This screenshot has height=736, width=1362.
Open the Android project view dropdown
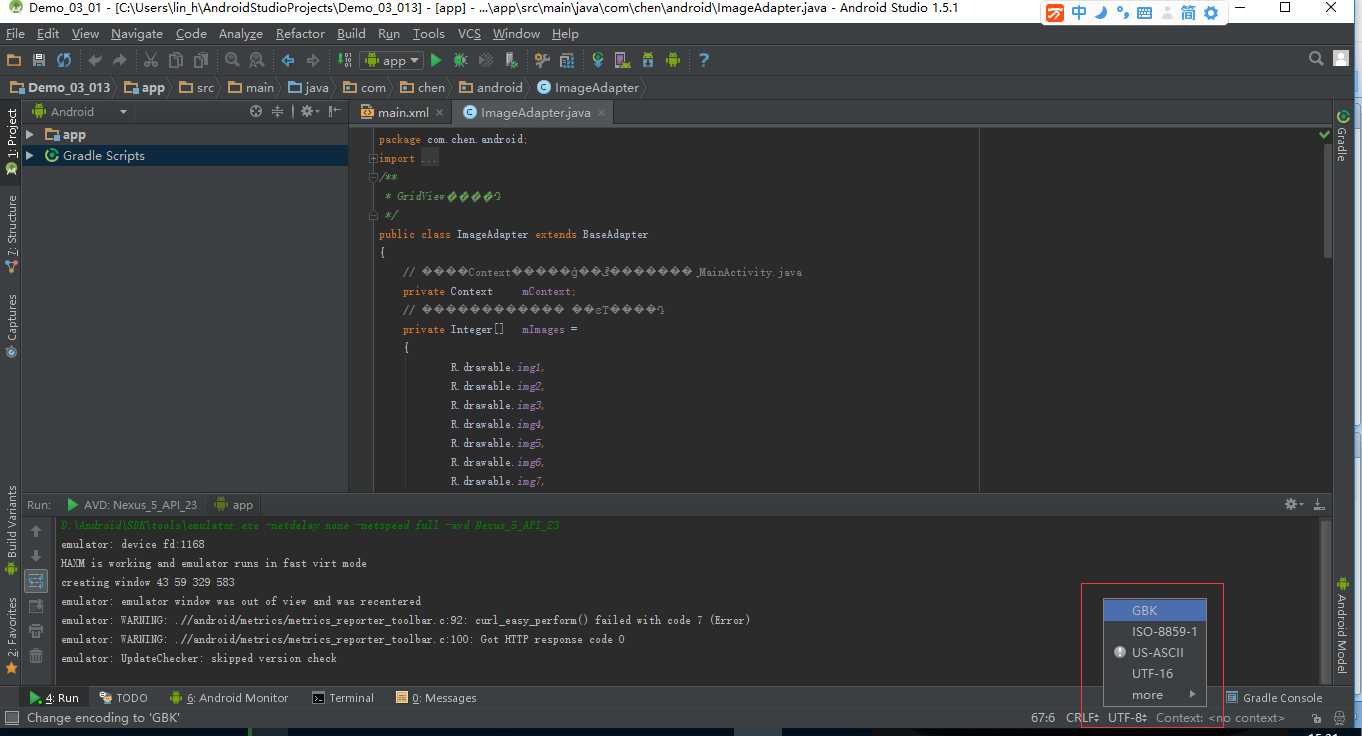[82, 112]
